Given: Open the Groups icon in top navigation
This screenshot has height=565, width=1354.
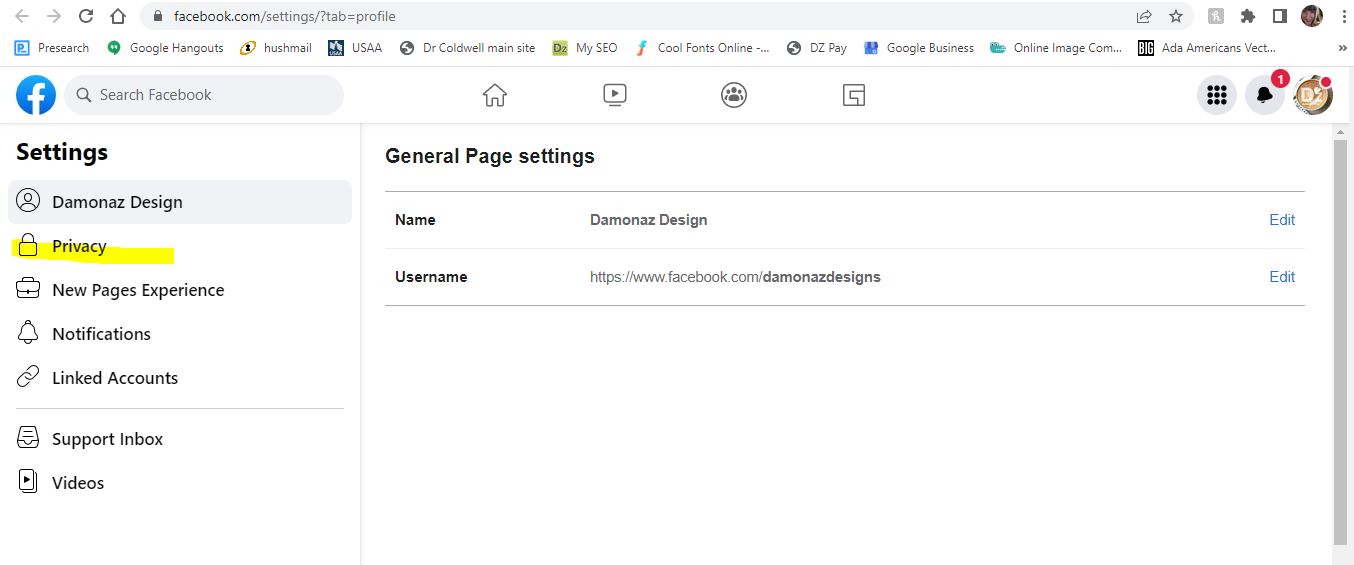Looking at the screenshot, I should pyautogui.click(x=734, y=95).
